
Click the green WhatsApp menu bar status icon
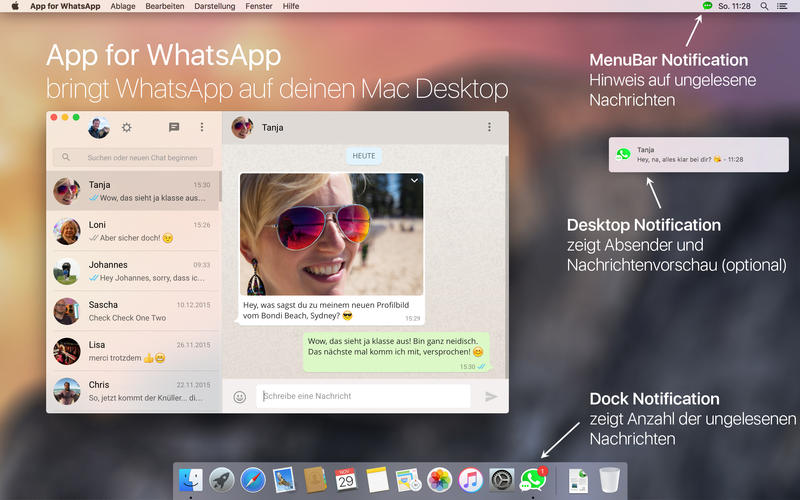tap(707, 6)
